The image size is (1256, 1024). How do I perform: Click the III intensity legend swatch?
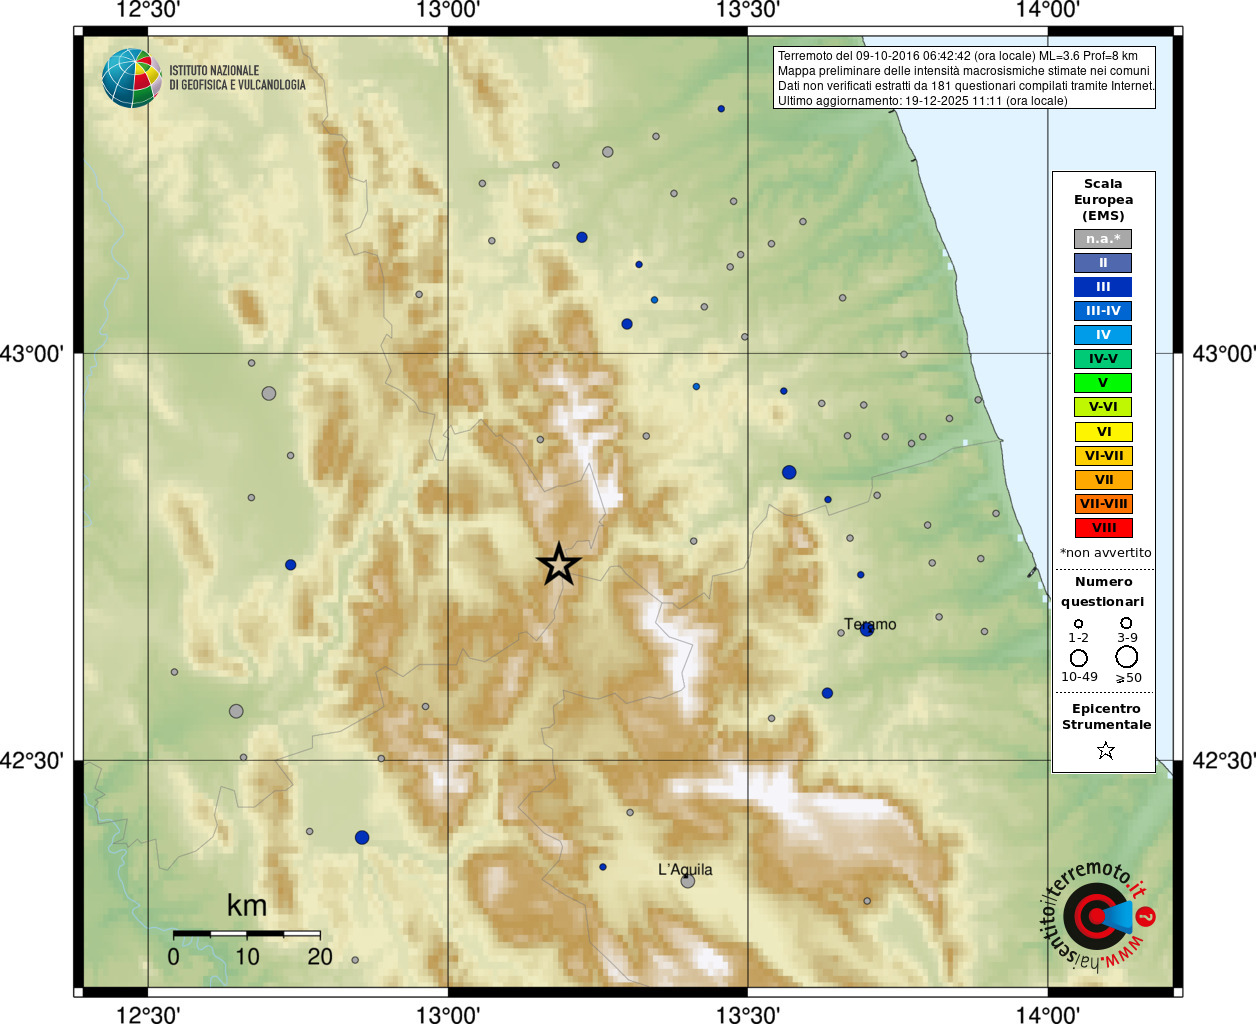click(x=1103, y=287)
